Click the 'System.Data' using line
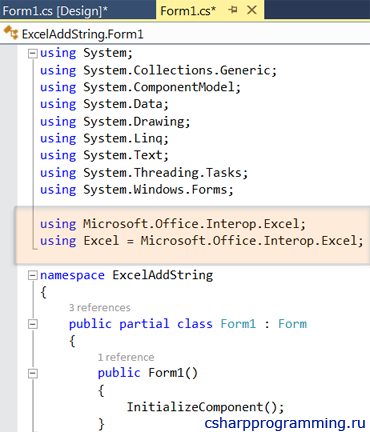The height and width of the screenshot is (432, 370). tap(104, 104)
